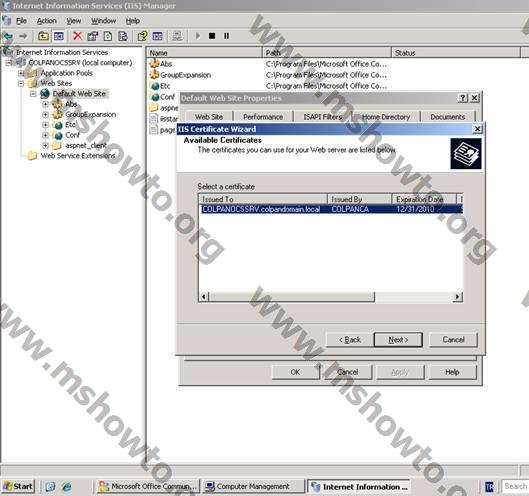Click the context help question button in Properties
529x496 pixels.
(x=463, y=98)
